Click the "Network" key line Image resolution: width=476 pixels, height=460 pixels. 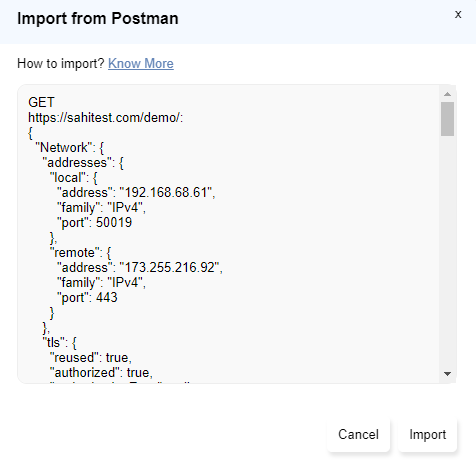[x=70, y=147]
